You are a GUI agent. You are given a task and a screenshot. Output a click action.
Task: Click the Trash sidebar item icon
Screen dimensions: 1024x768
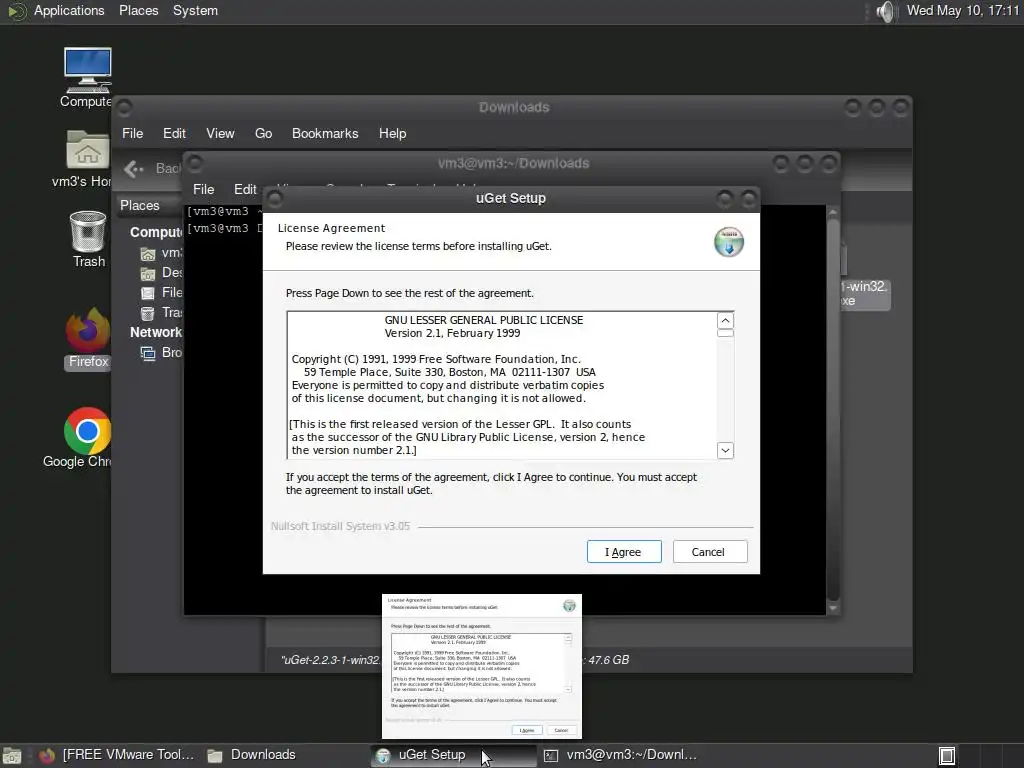[x=148, y=313]
